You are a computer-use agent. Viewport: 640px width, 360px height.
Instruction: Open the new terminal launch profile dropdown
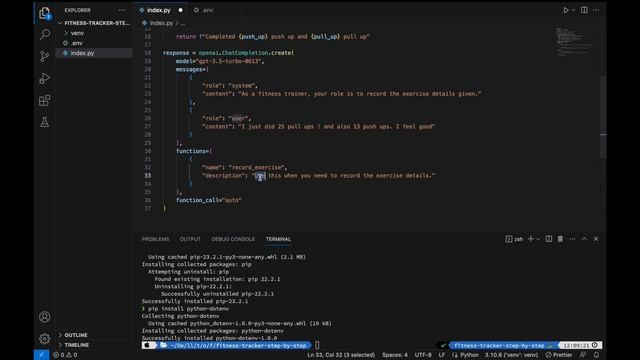click(538, 239)
